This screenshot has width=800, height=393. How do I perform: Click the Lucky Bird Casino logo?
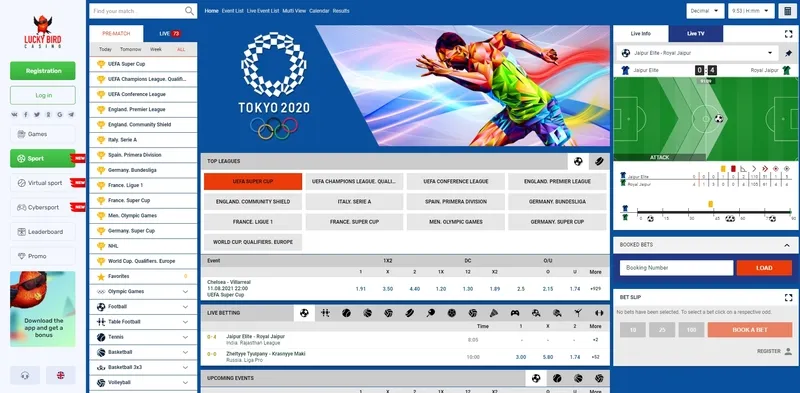point(43,32)
